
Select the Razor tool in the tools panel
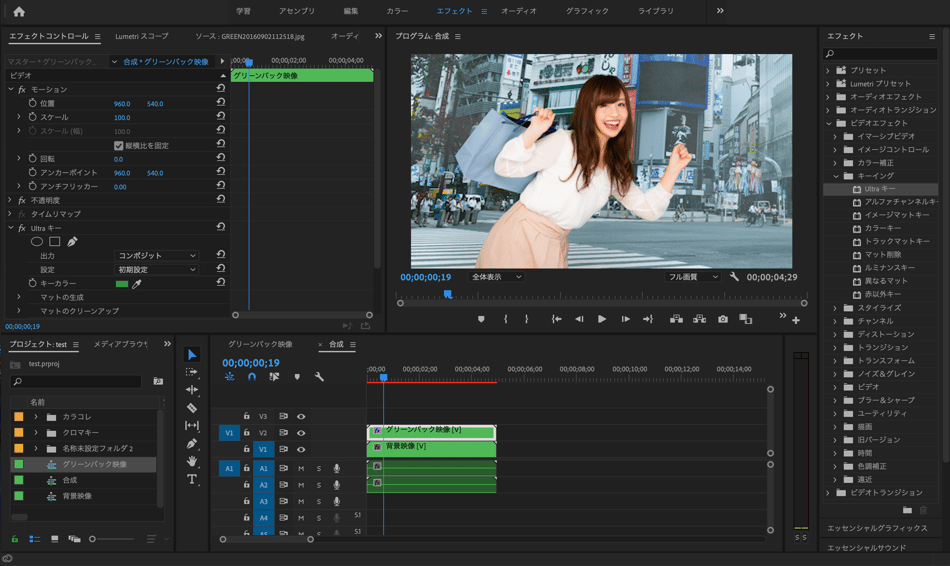coord(192,408)
